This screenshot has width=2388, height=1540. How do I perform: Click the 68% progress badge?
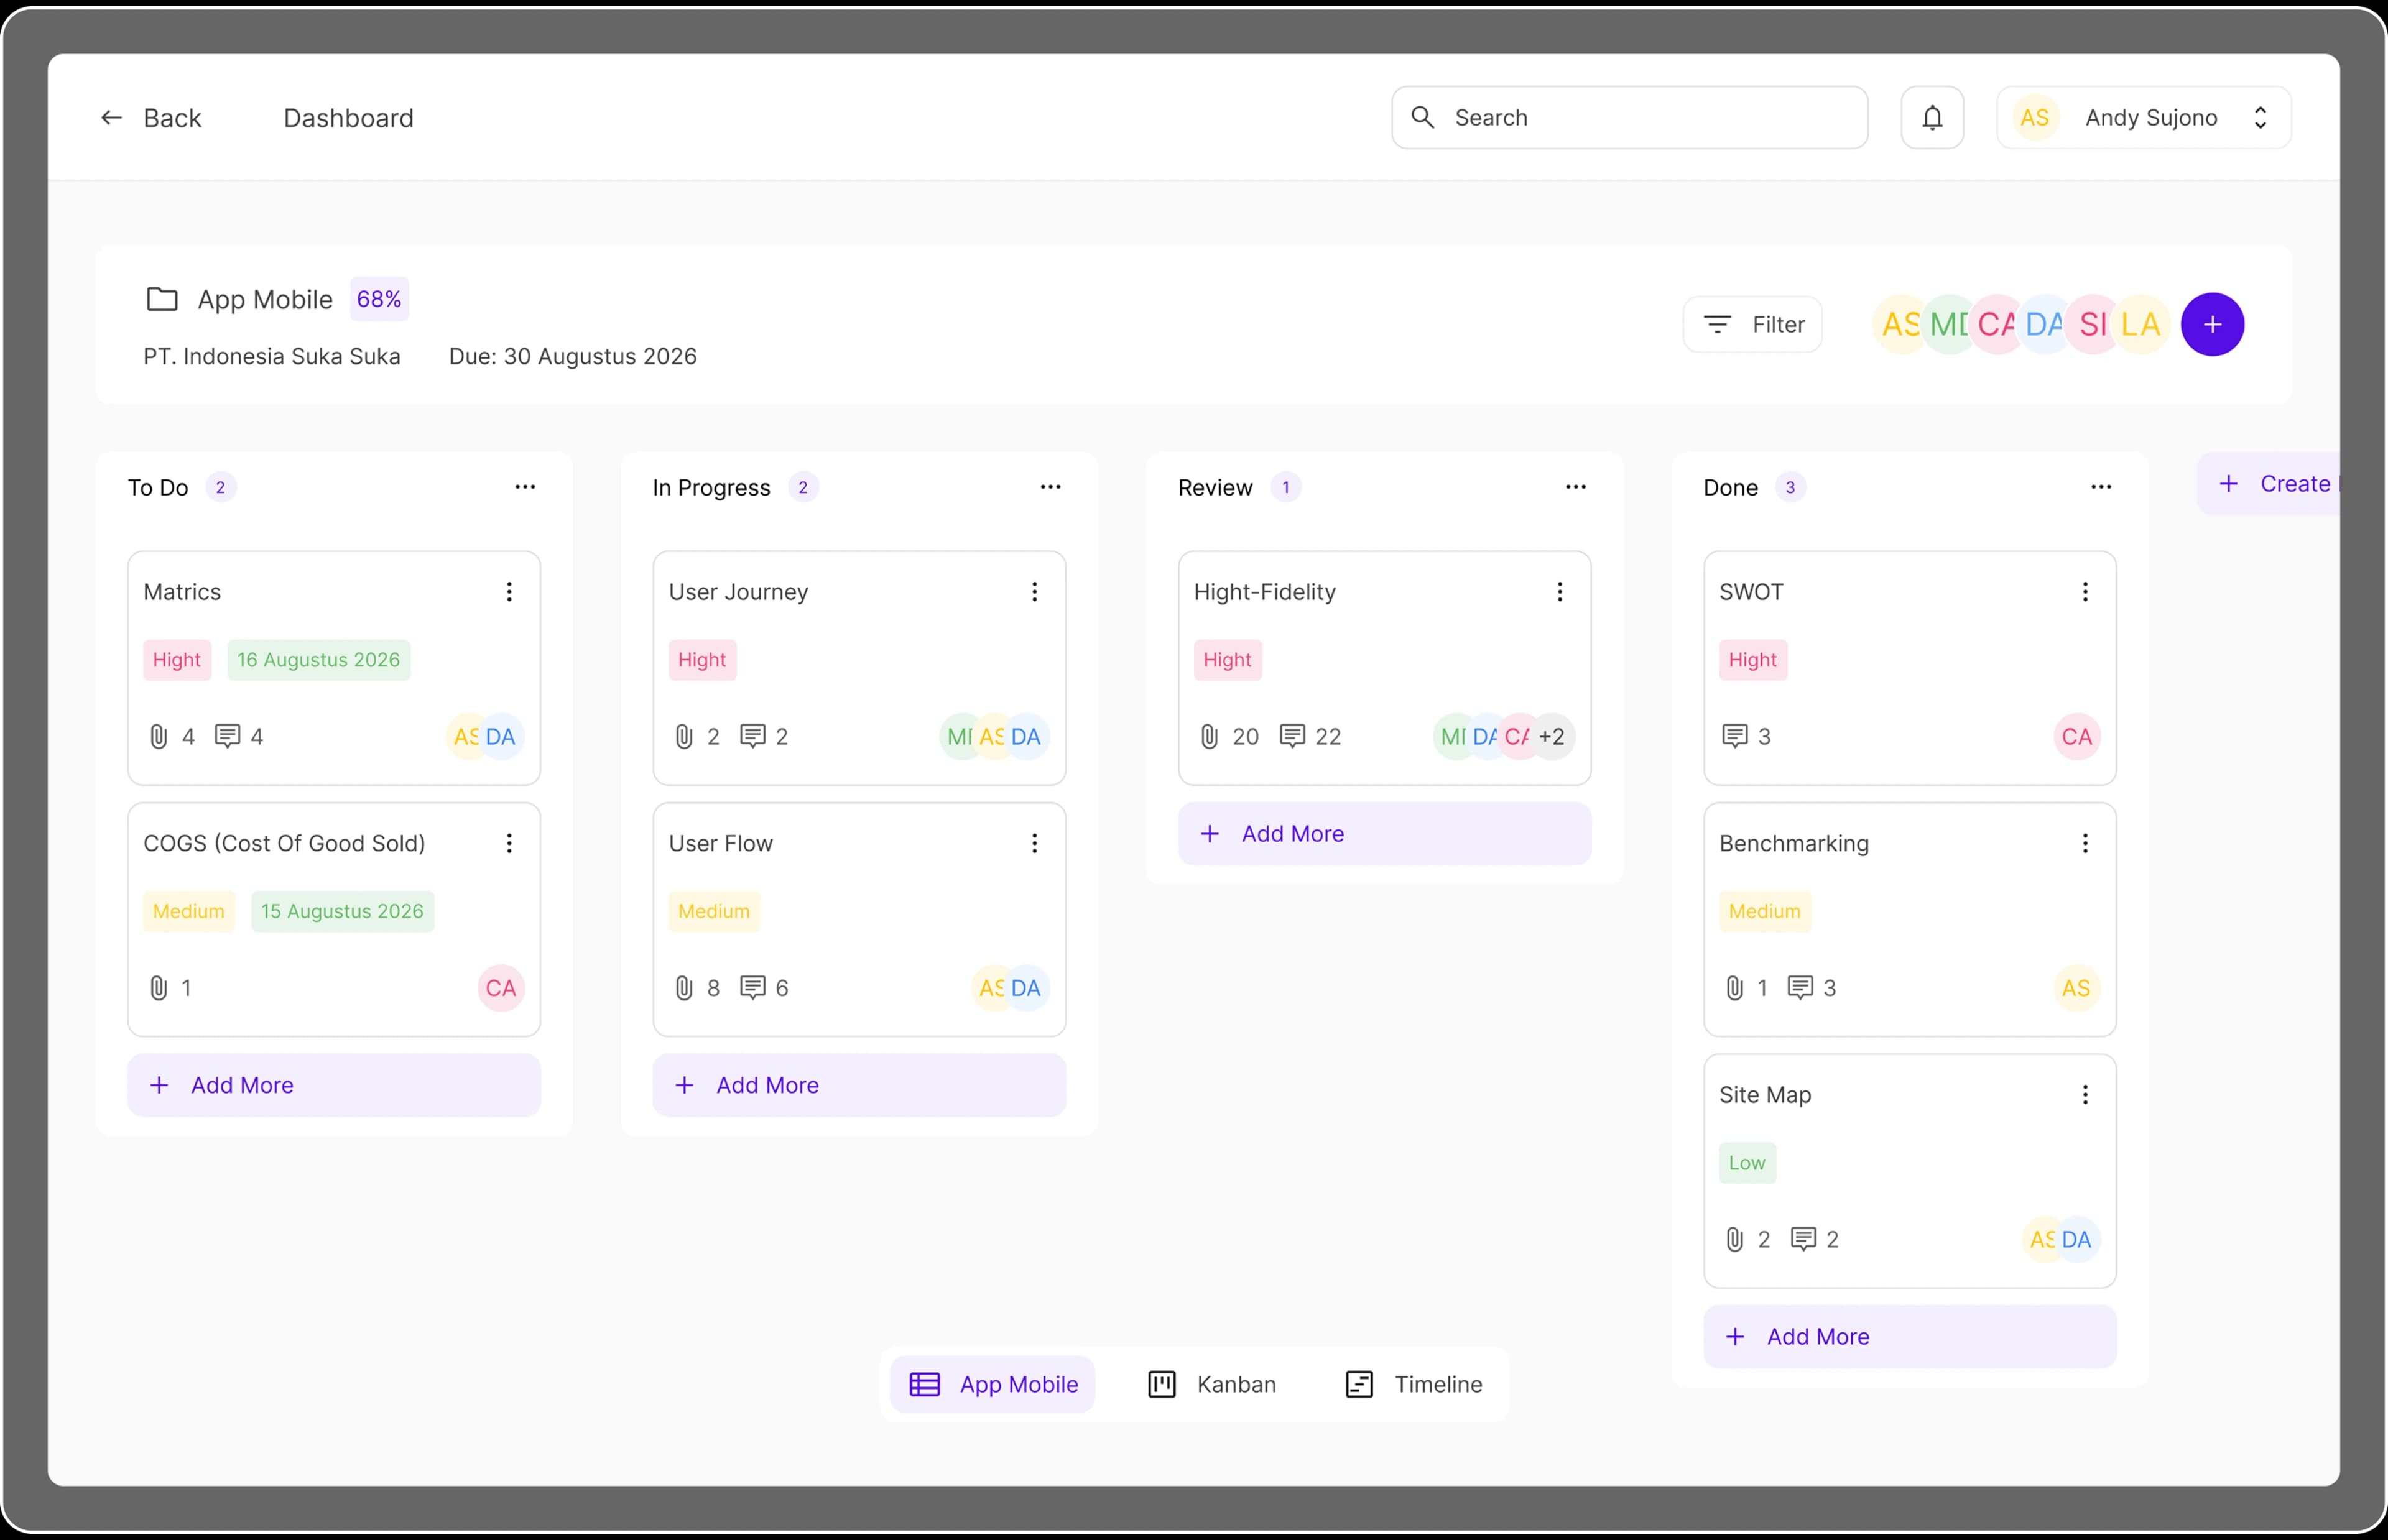tap(379, 299)
